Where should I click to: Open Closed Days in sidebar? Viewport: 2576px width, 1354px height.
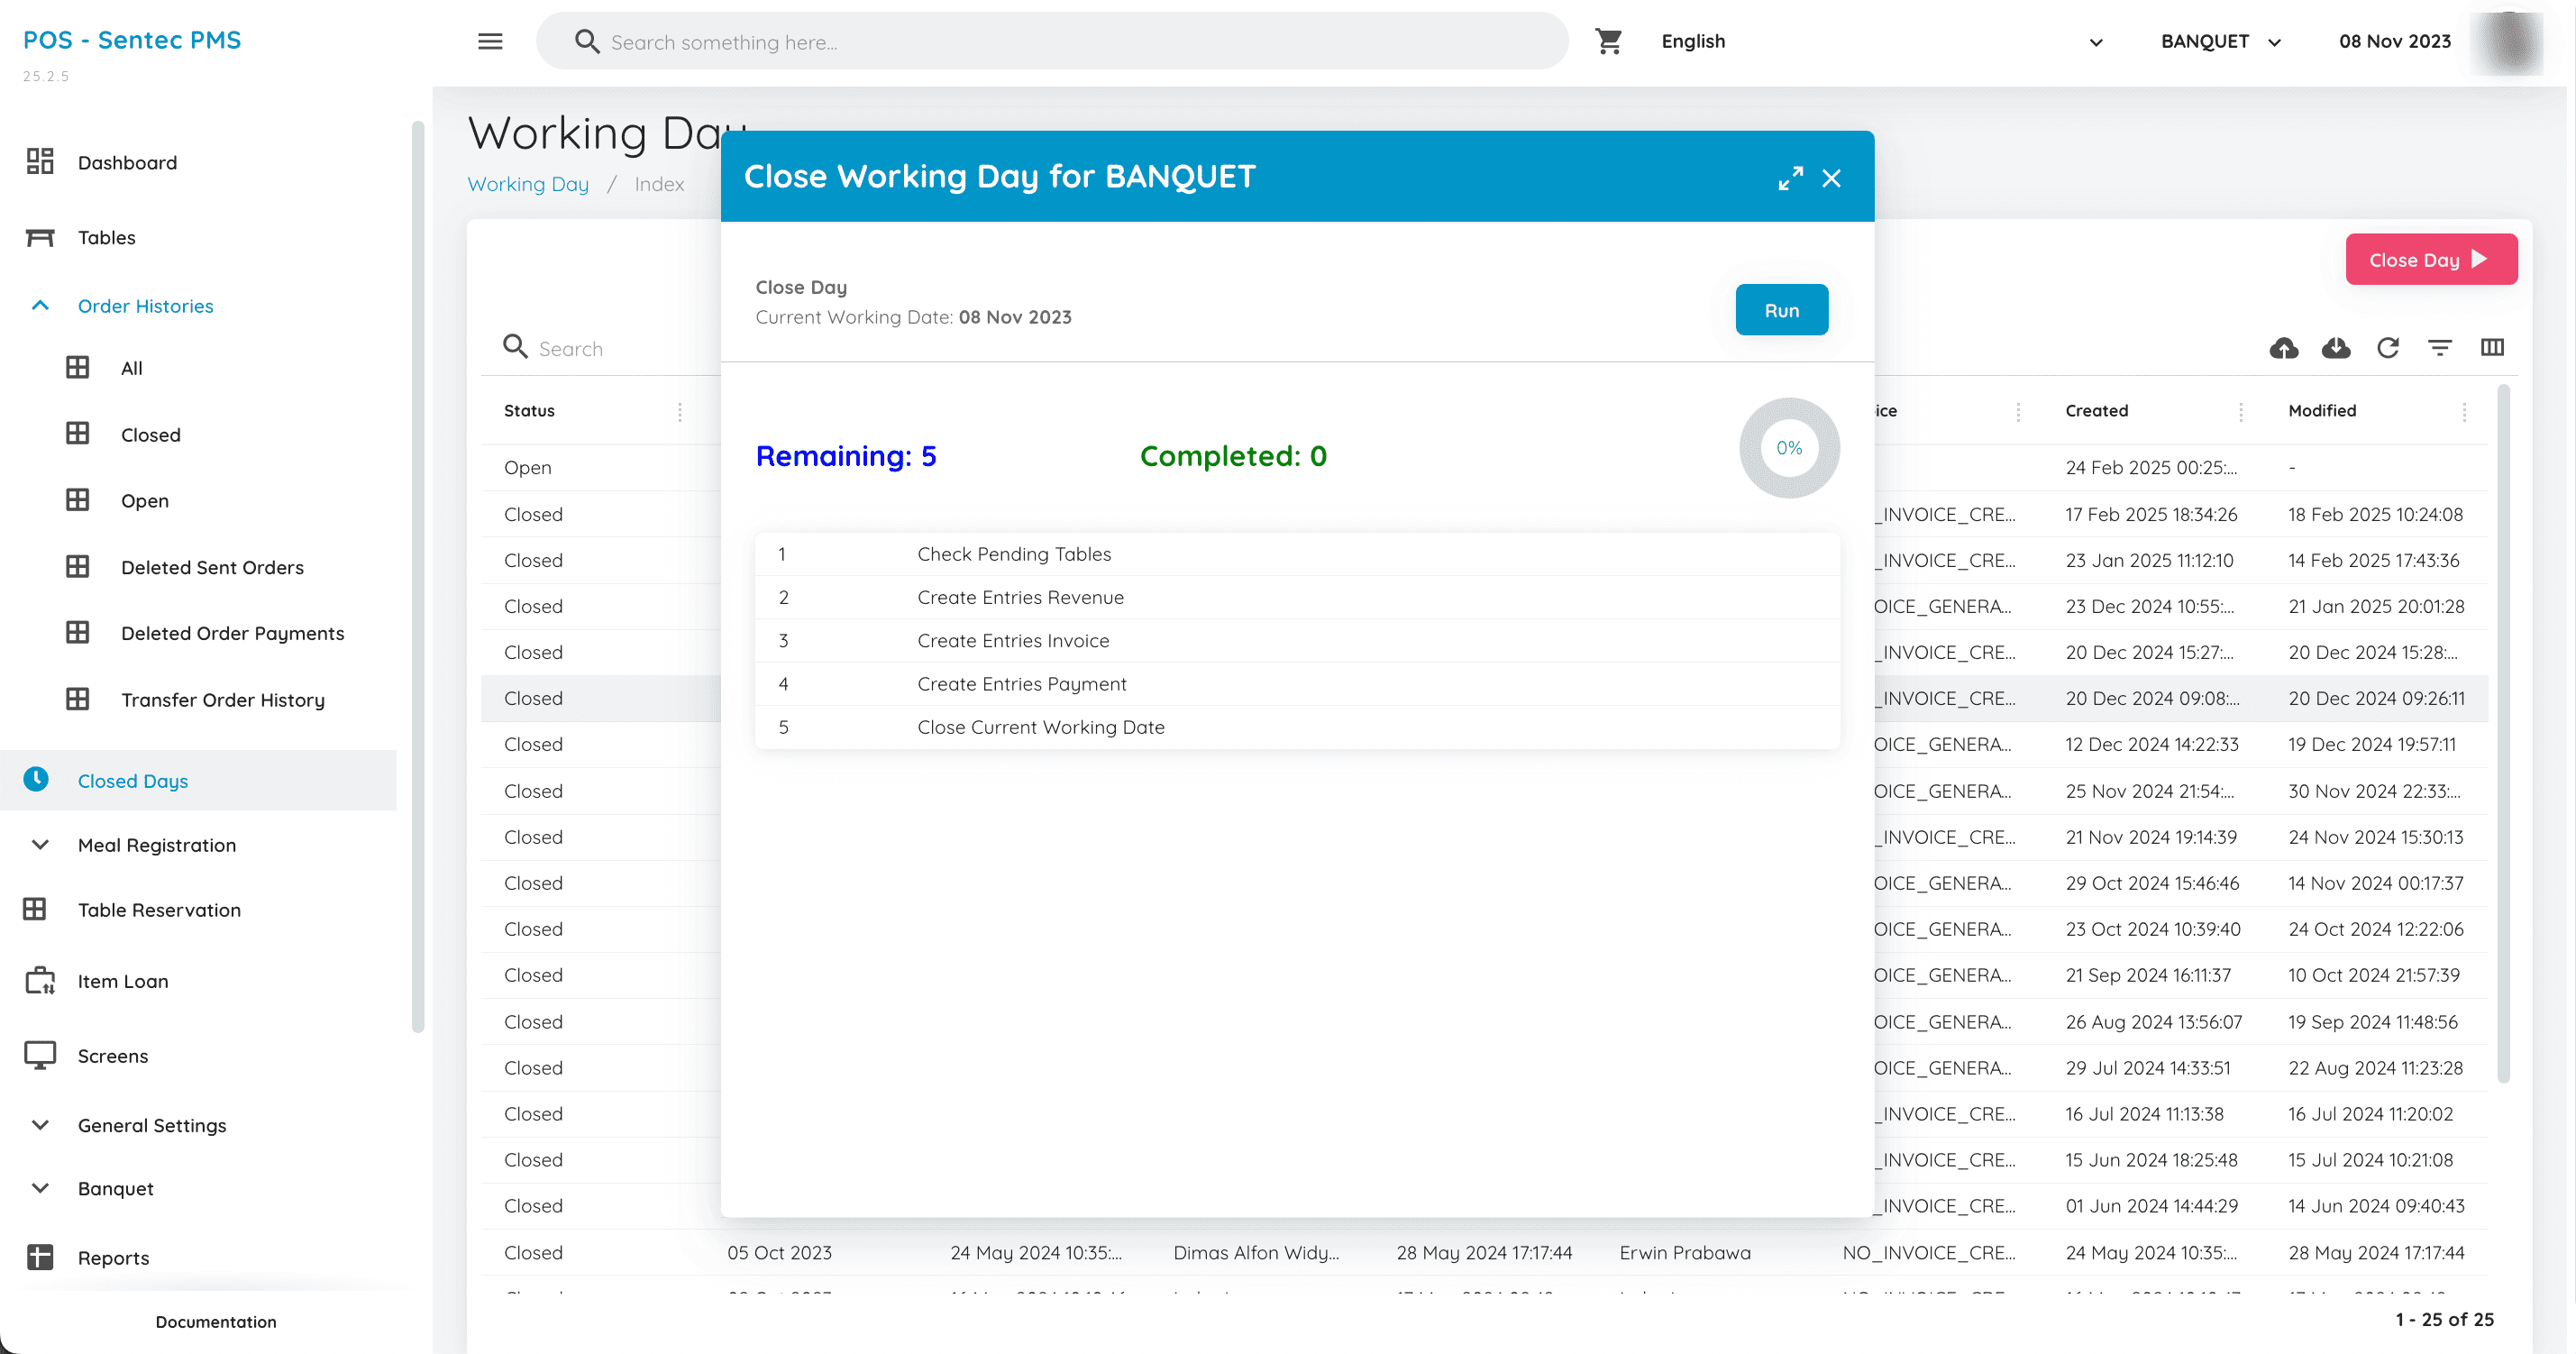click(x=198, y=780)
